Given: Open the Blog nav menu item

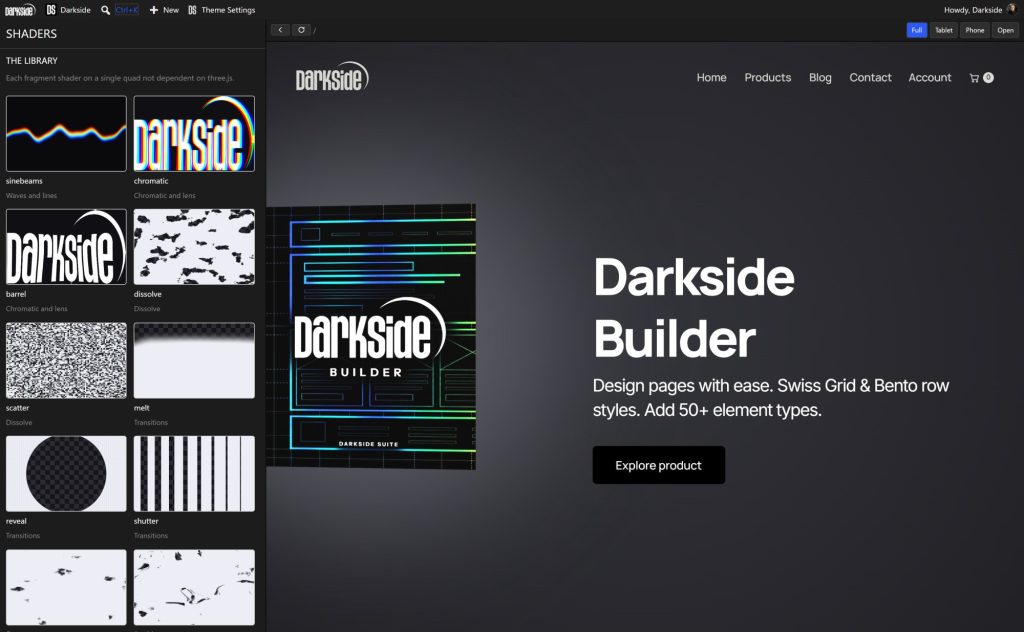Looking at the screenshot, I should tap(820, 78).
